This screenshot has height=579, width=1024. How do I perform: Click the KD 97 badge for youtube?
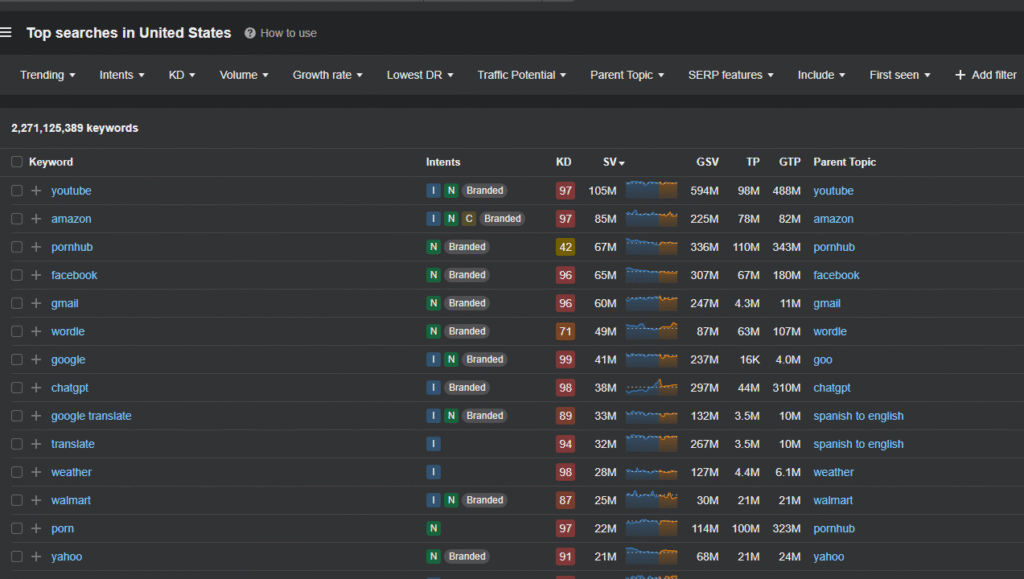click(565, 191)
